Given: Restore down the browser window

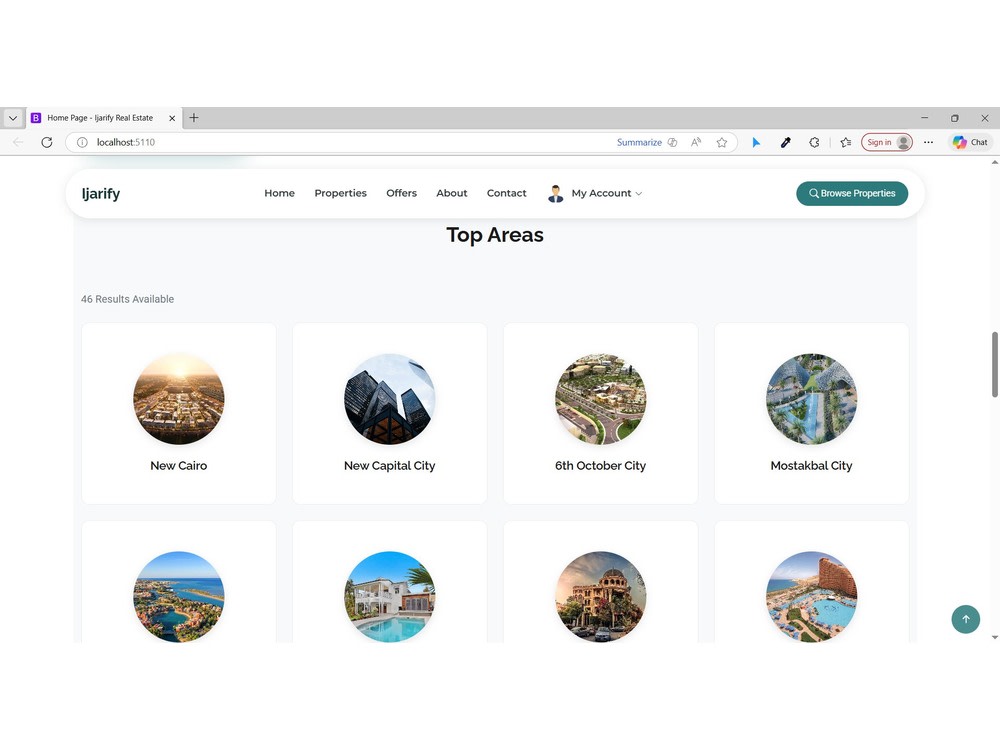Looking at the screenshot, I should (x=955, y=118).
